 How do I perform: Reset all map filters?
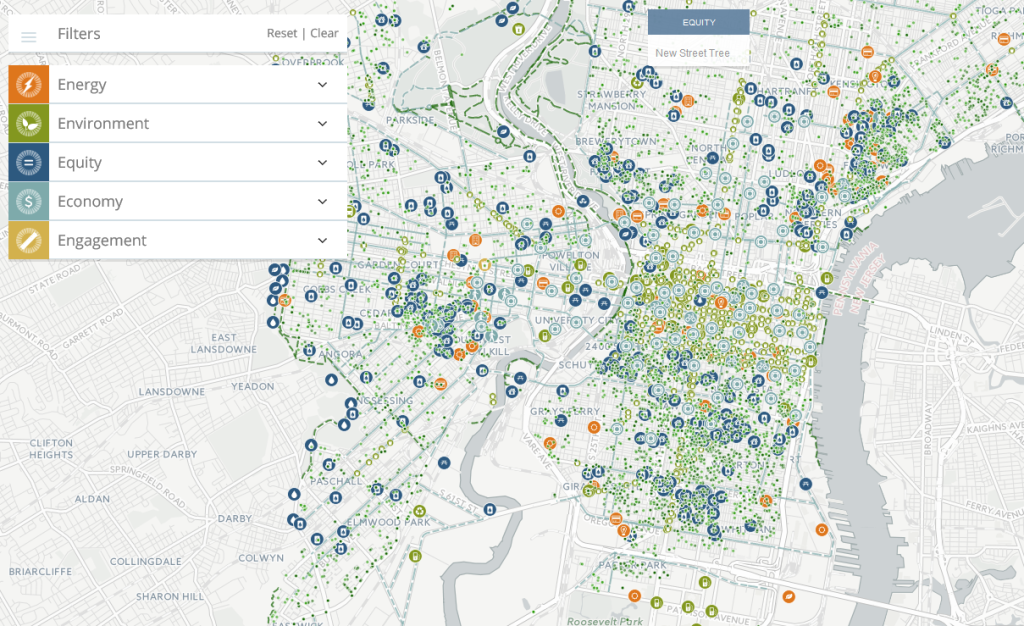tap(282, 33)
